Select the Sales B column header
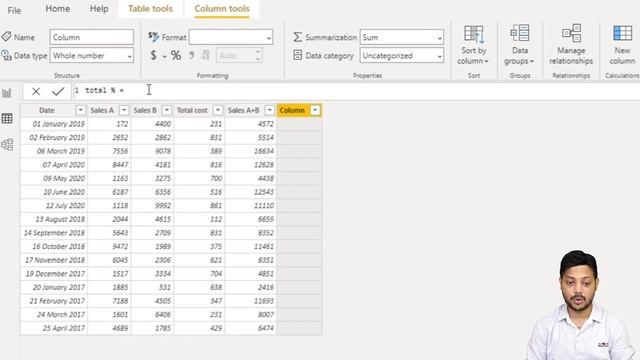The height and width of the screenshot is (360, 640). click(x=145, y=110)
